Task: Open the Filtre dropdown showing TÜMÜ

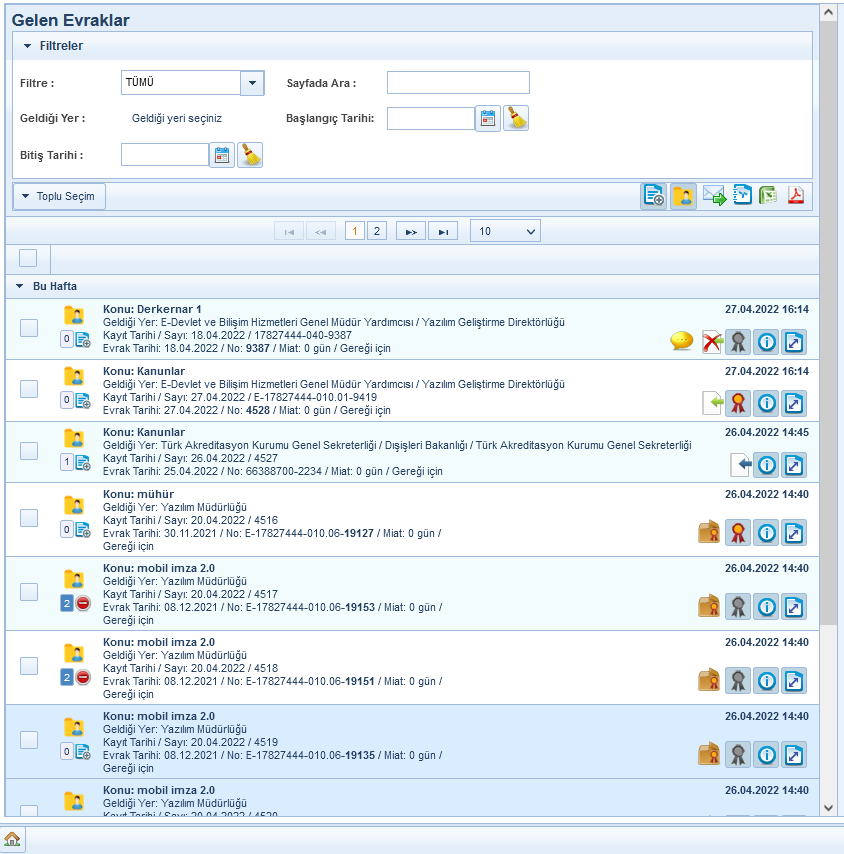Action: [x=252, y=83]
